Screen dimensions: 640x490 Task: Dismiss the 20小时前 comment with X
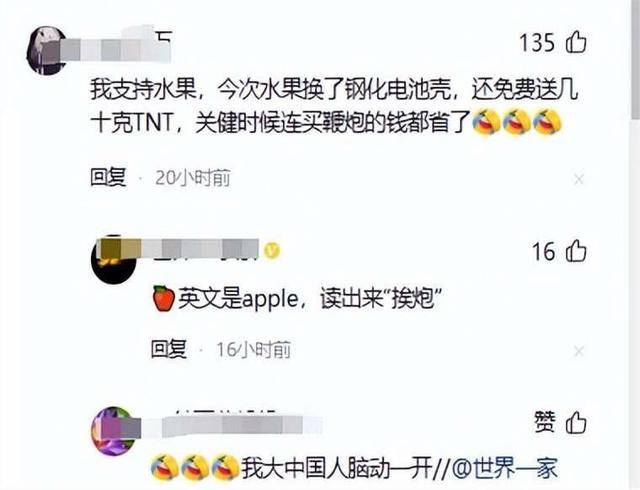pyautogui.click(x=579, y=179)
